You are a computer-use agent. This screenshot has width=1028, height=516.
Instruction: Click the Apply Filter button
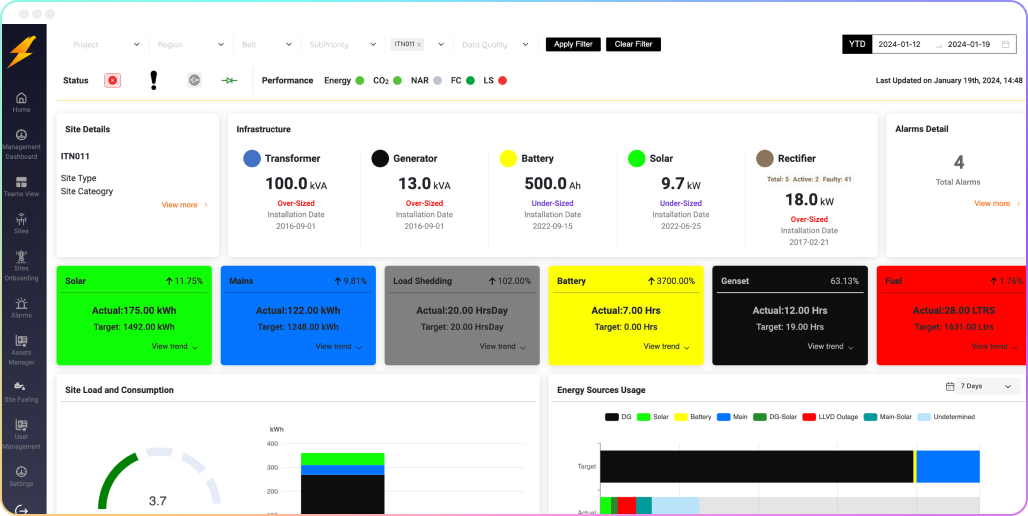coord(573,45)
